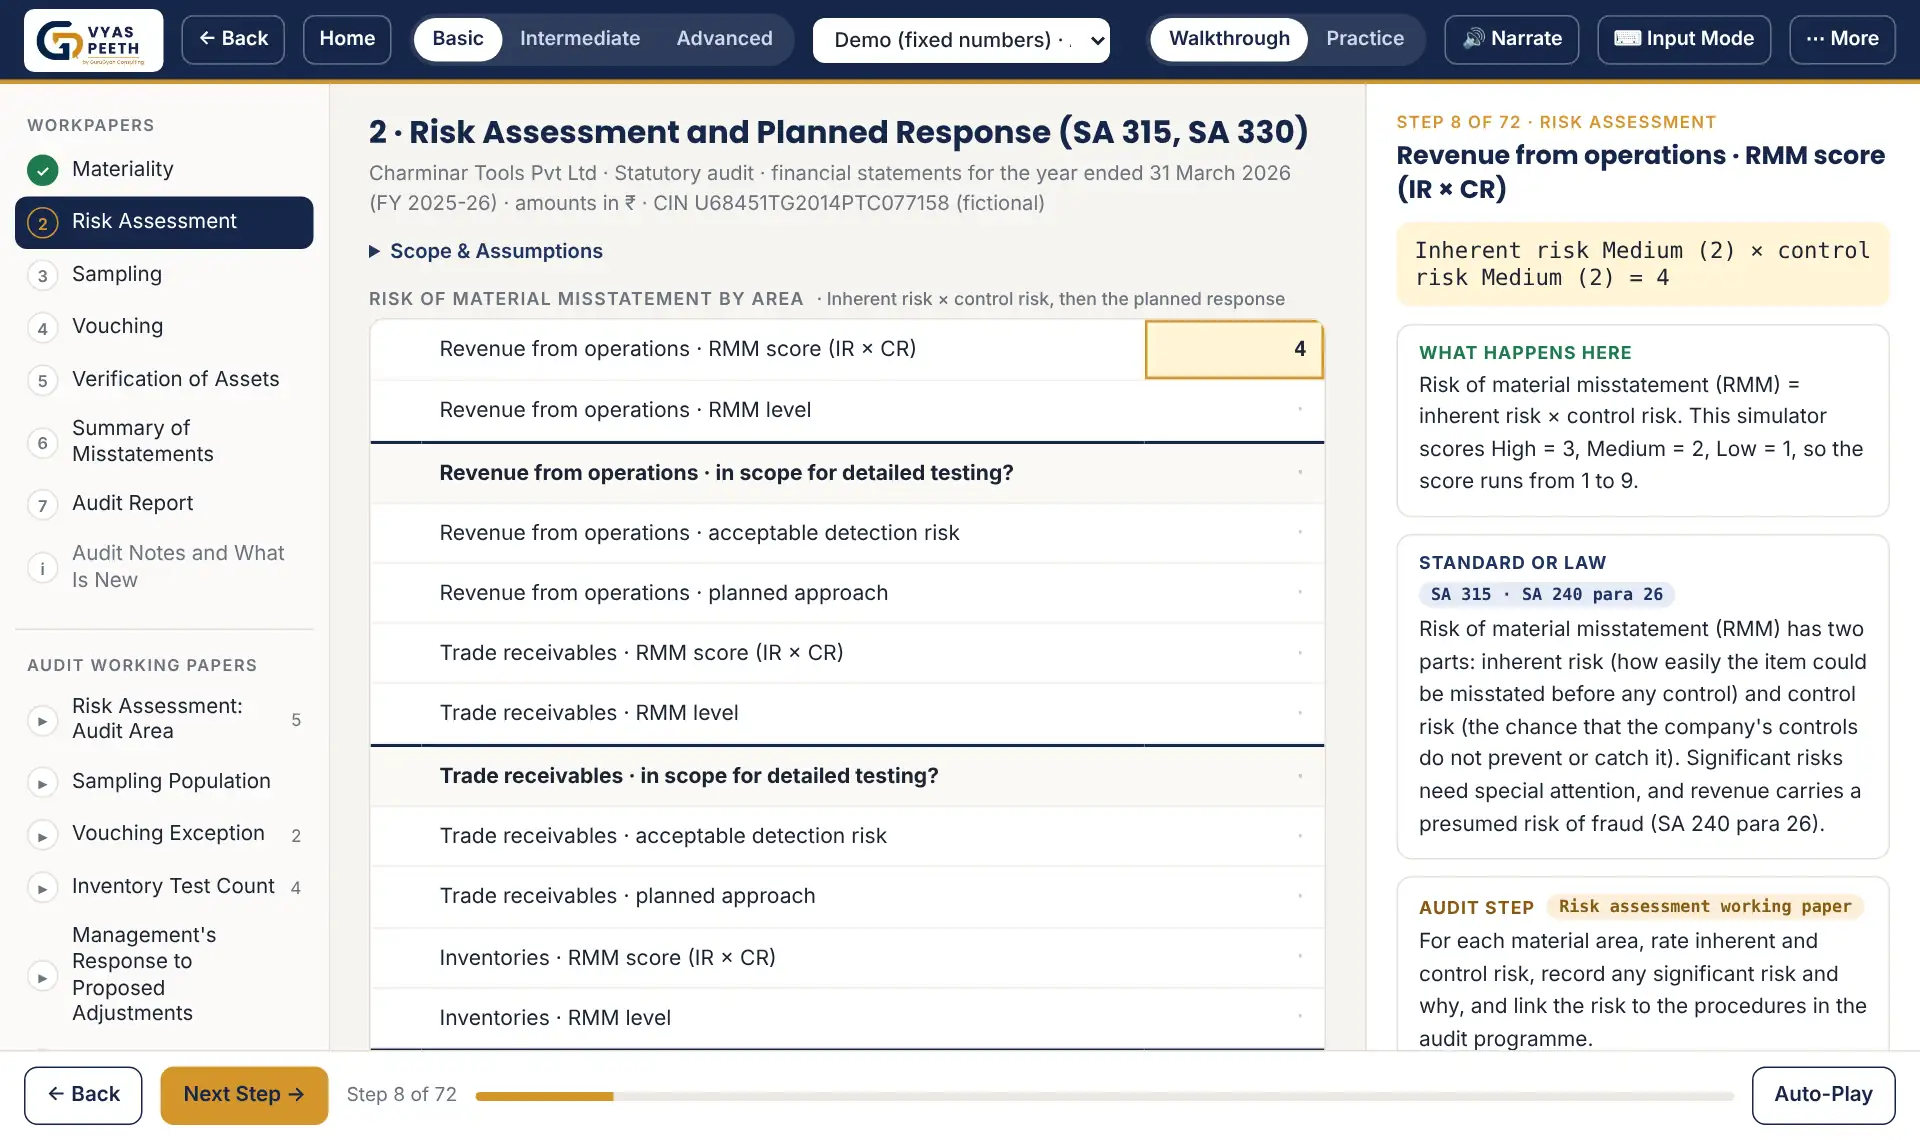This screenshot has width=1920, height=1140.
Task: Click the top Back button
Action: (x=233, y=39)
